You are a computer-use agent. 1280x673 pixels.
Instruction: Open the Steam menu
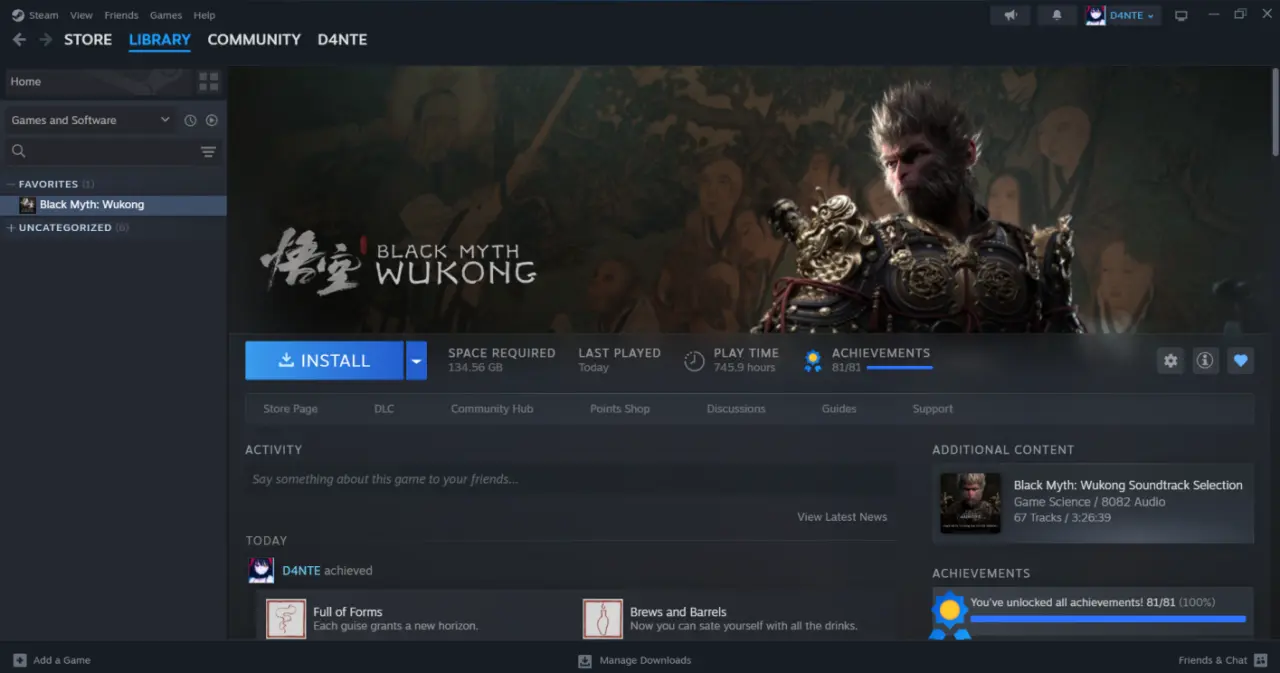point(43,15)
